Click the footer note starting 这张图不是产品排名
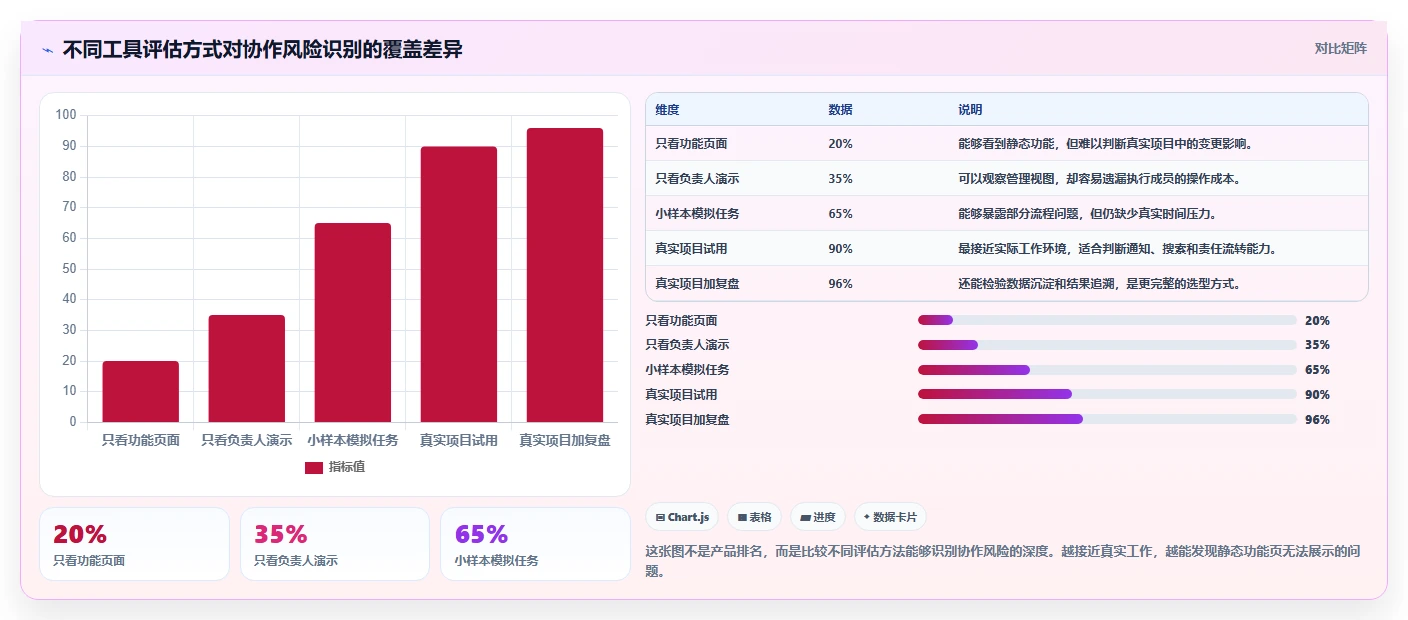1408x620 pixels. coord(1004,561)
